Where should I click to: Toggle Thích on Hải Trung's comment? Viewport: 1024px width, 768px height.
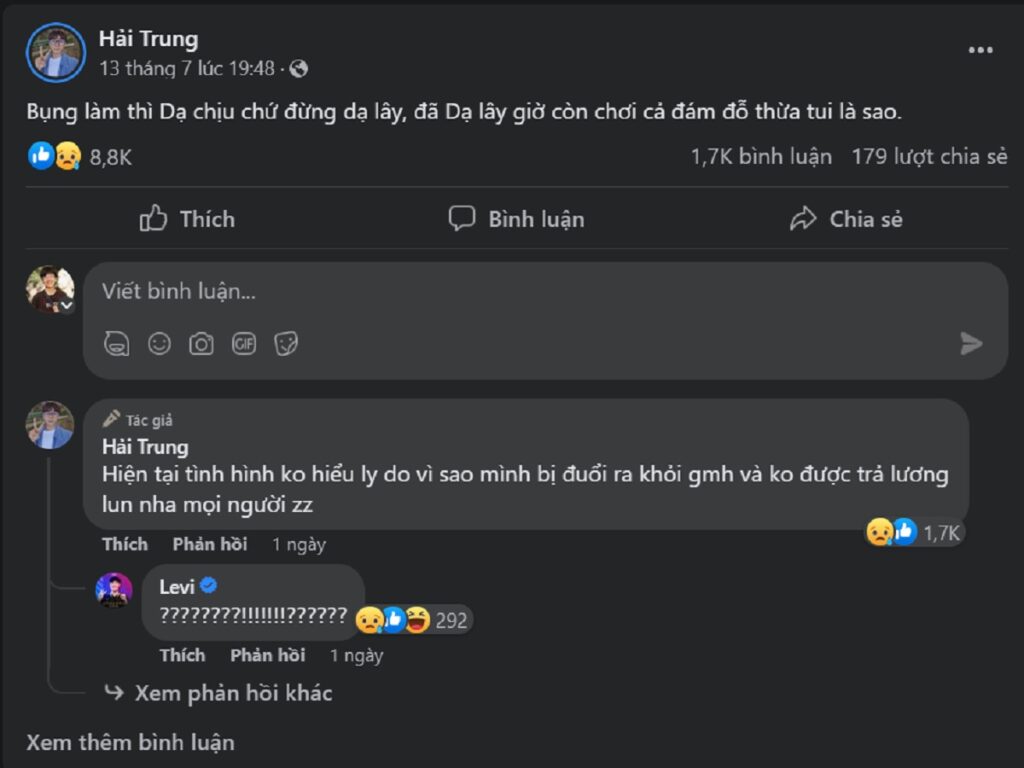pos(125,544)
